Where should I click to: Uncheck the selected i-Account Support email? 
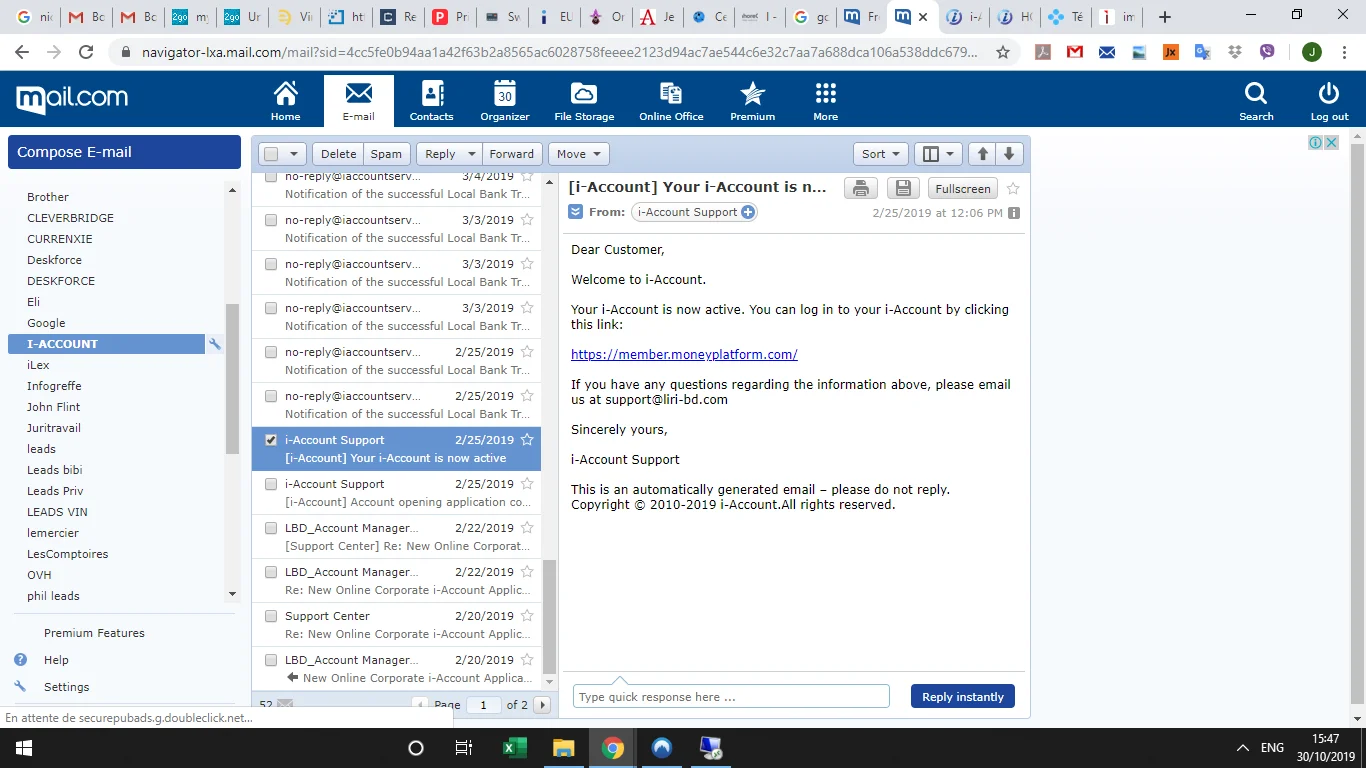tap(271, 440)
